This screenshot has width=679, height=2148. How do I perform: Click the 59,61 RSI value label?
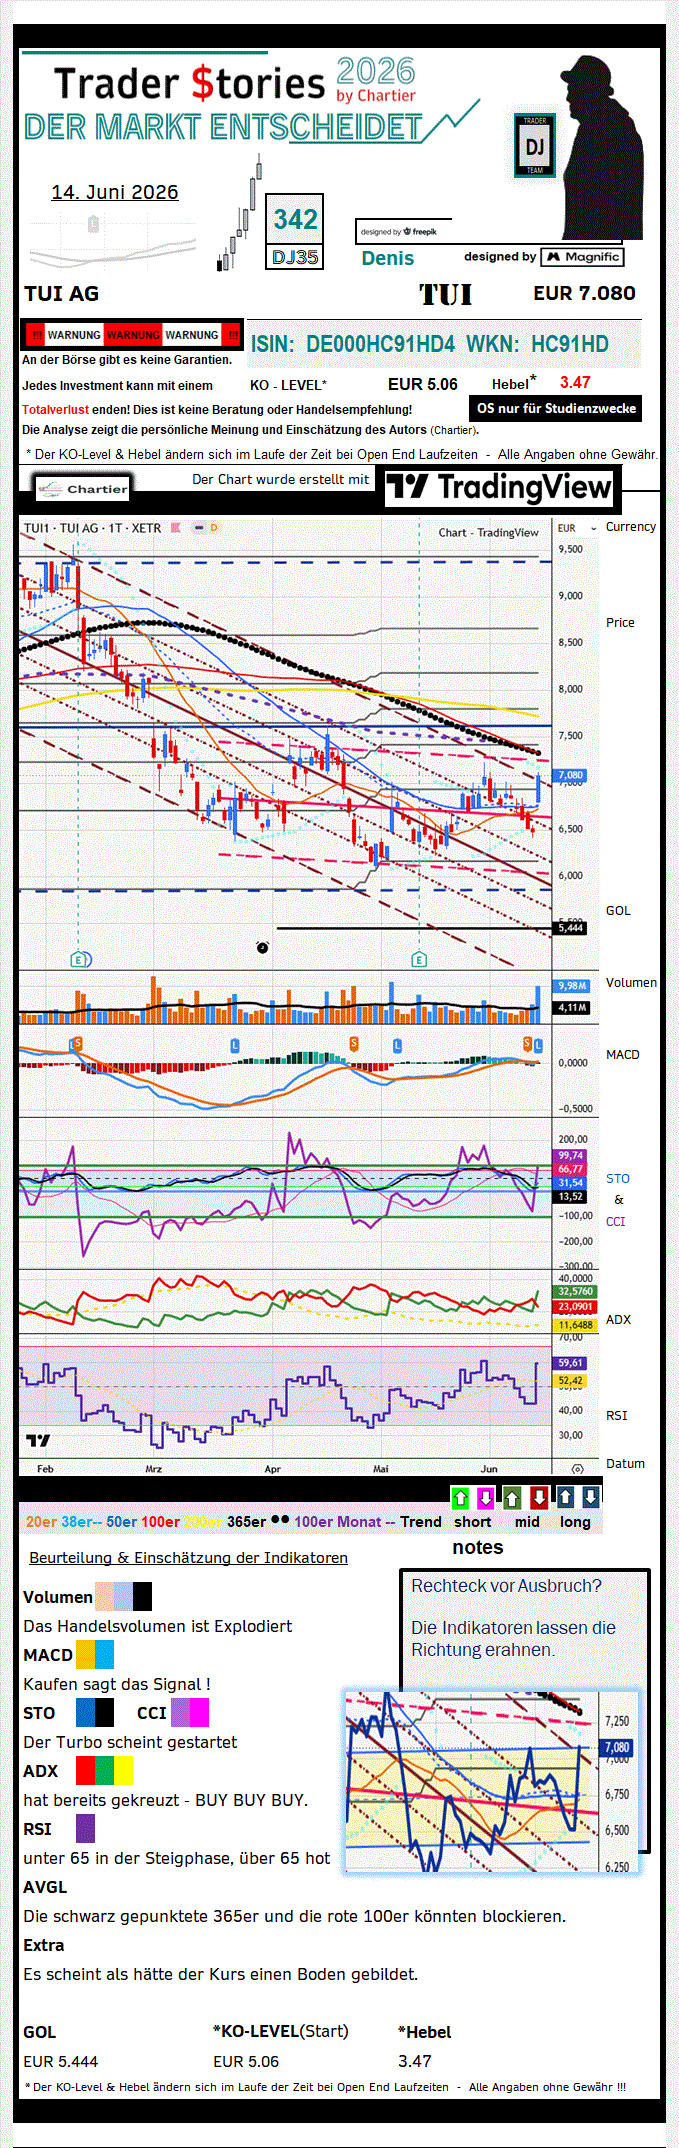570,1363
